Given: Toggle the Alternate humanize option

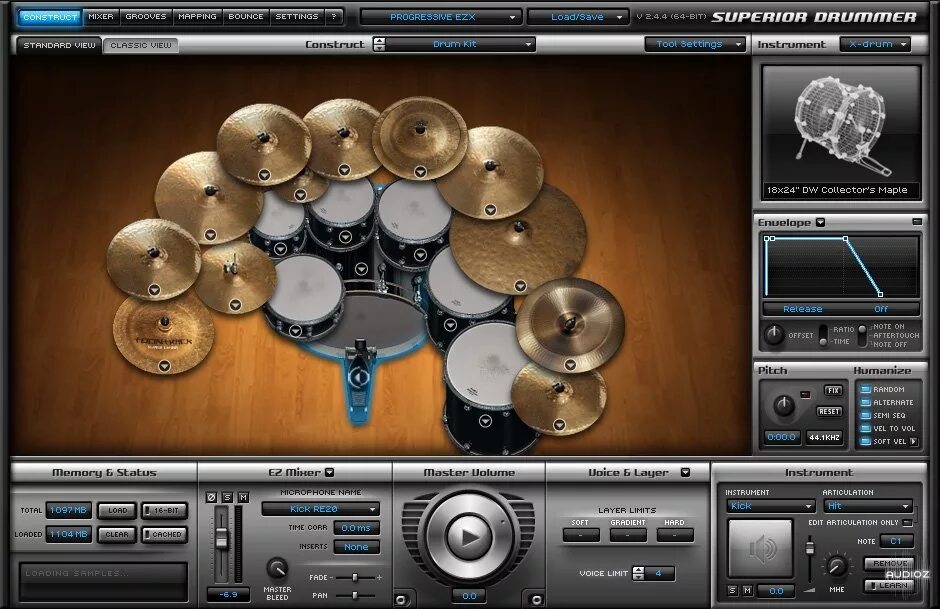Looking at the screenshot, I should click(865, 402).
